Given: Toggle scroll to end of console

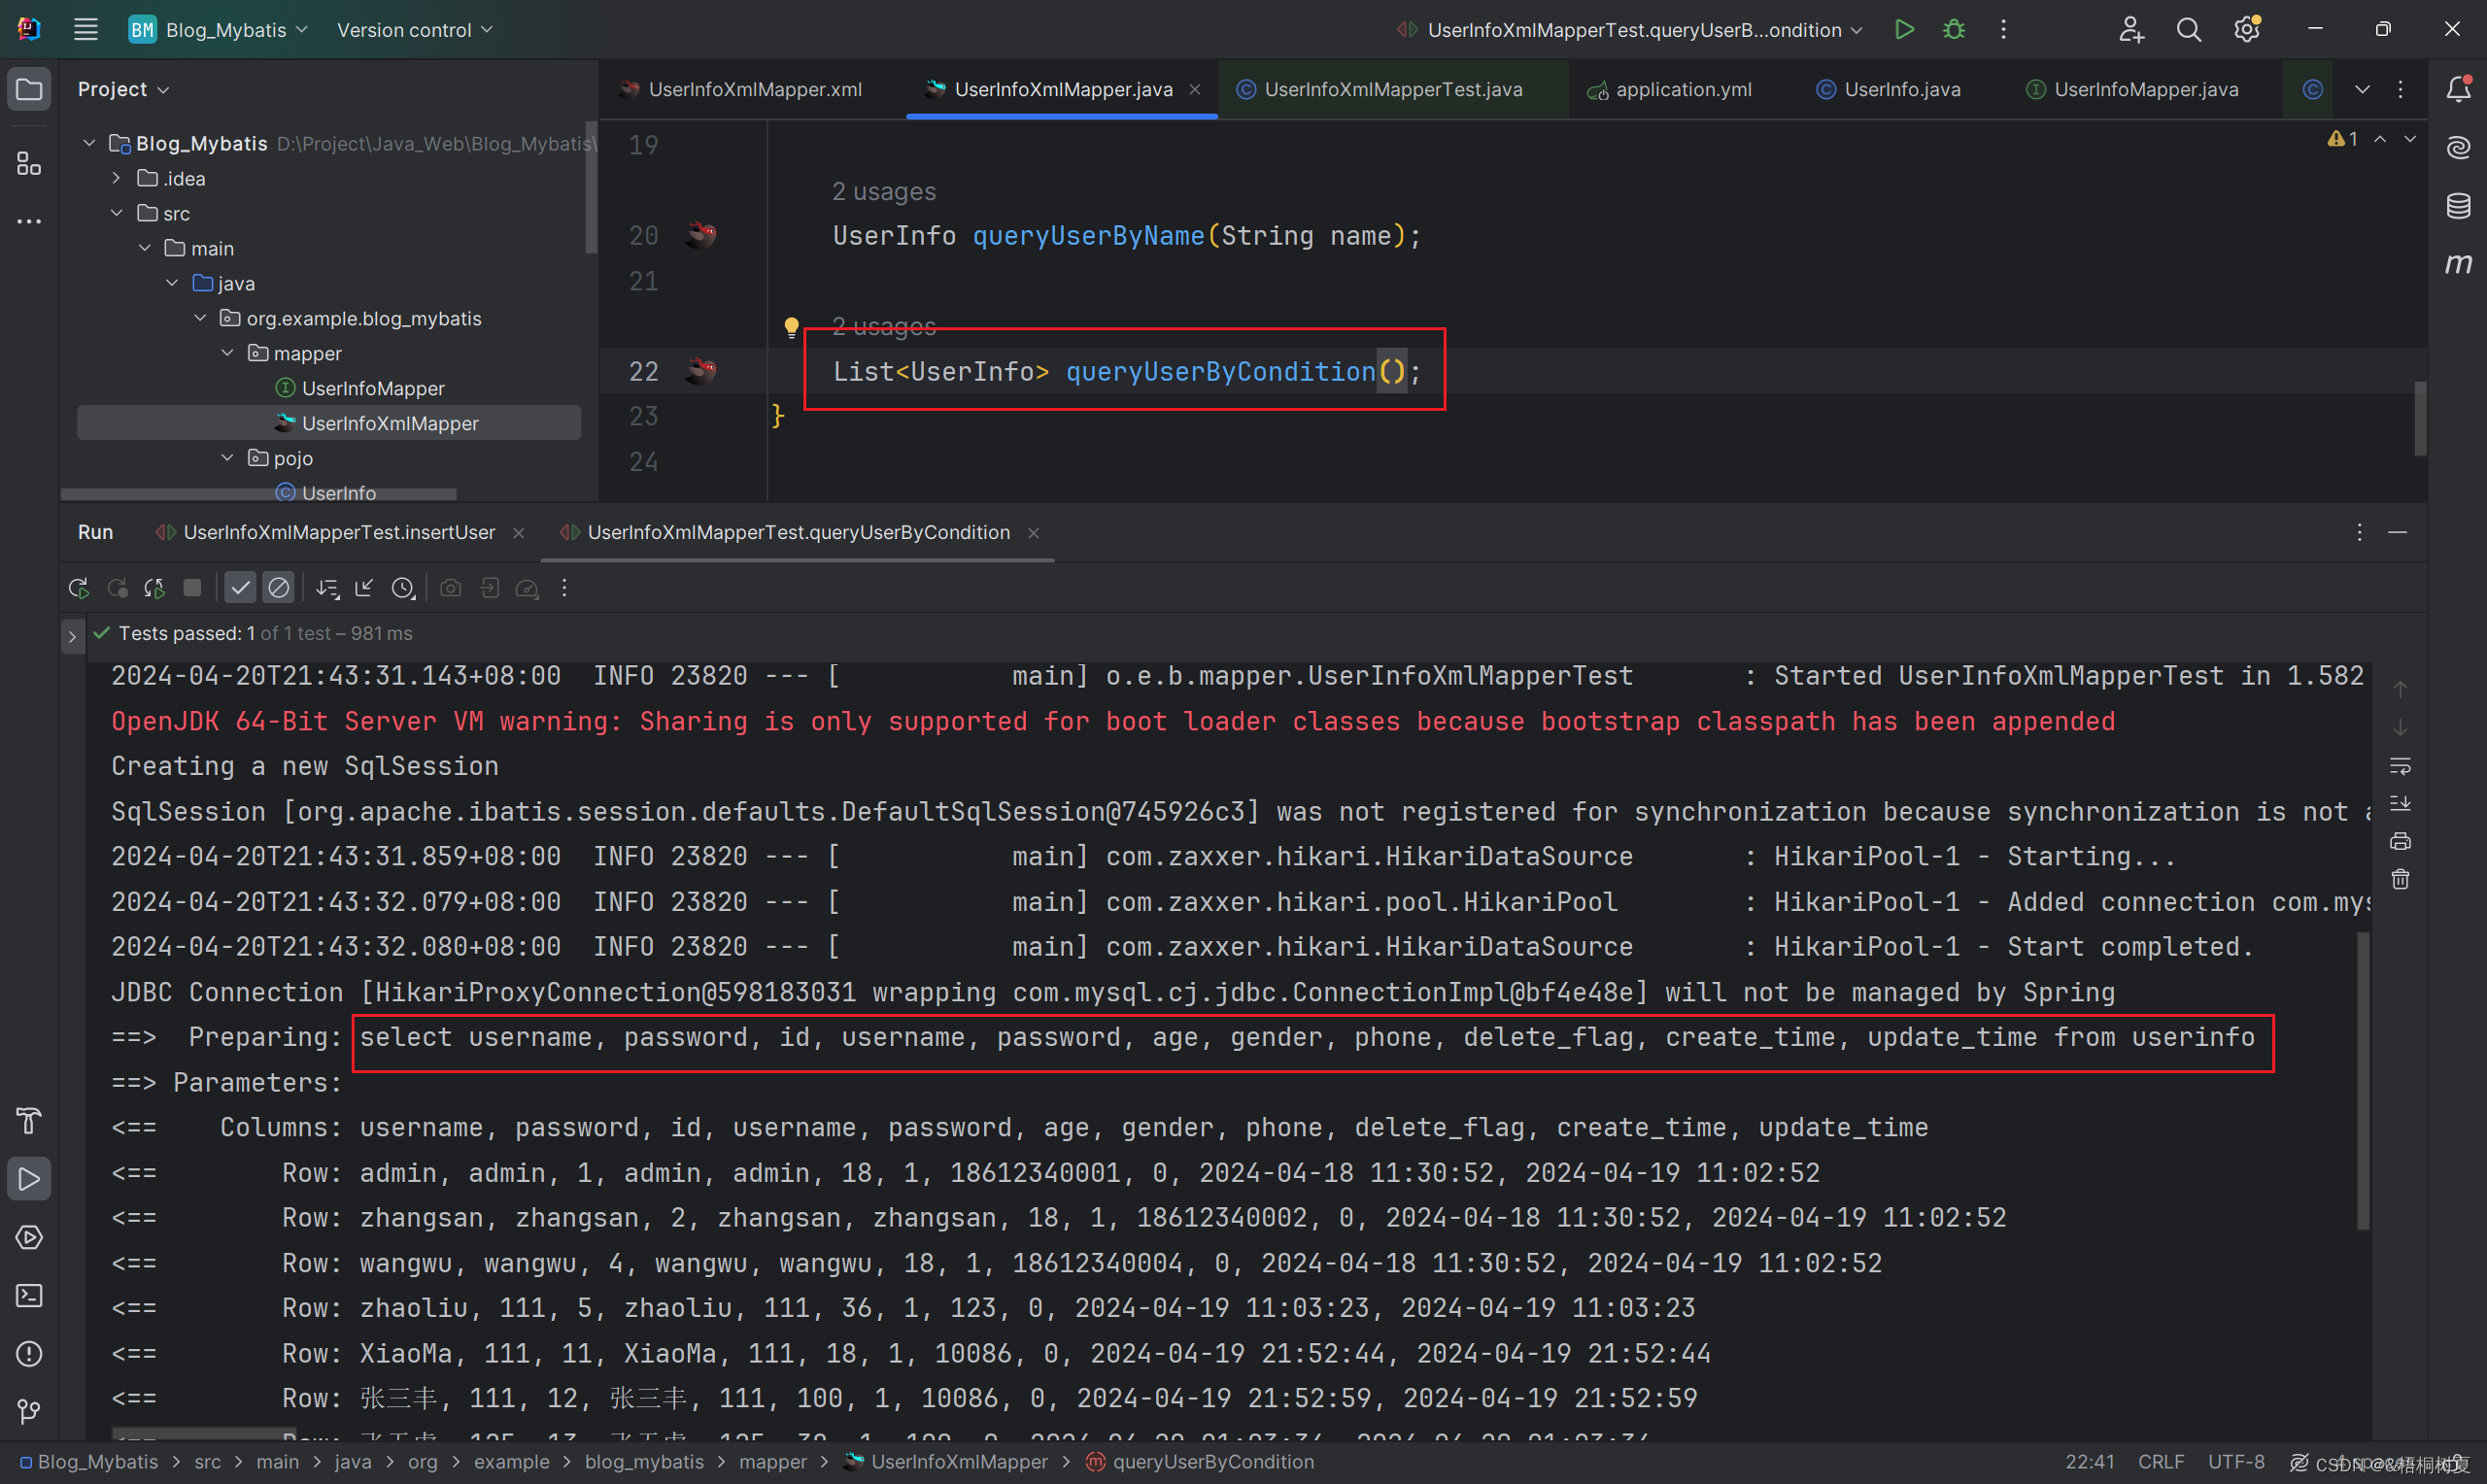Looking at the screenshot, I should pos(2400,803).
